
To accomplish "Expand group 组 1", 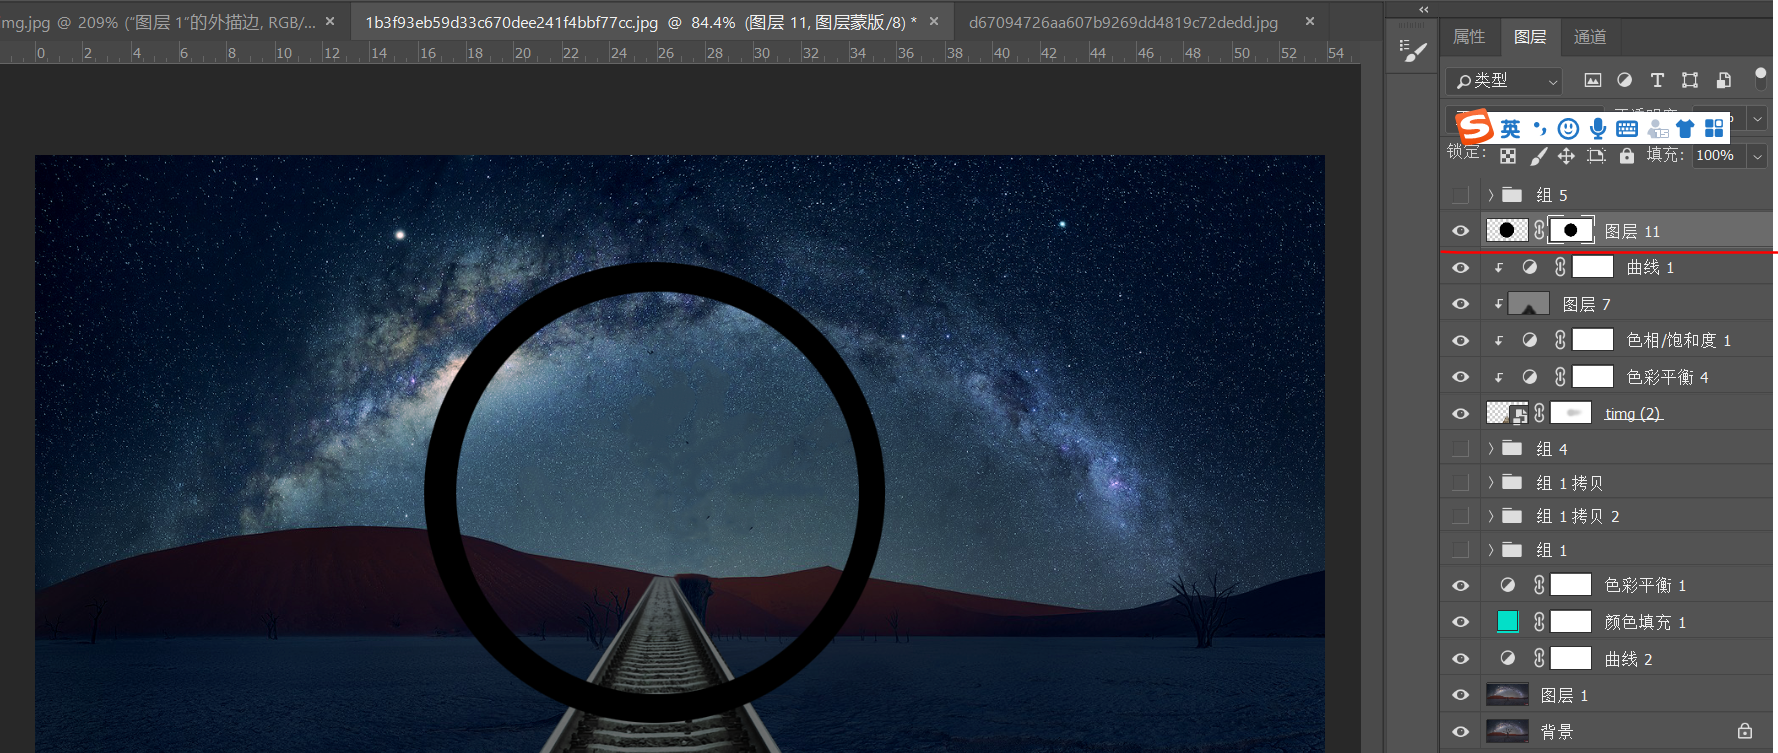I will click(x=1490, y=550).
